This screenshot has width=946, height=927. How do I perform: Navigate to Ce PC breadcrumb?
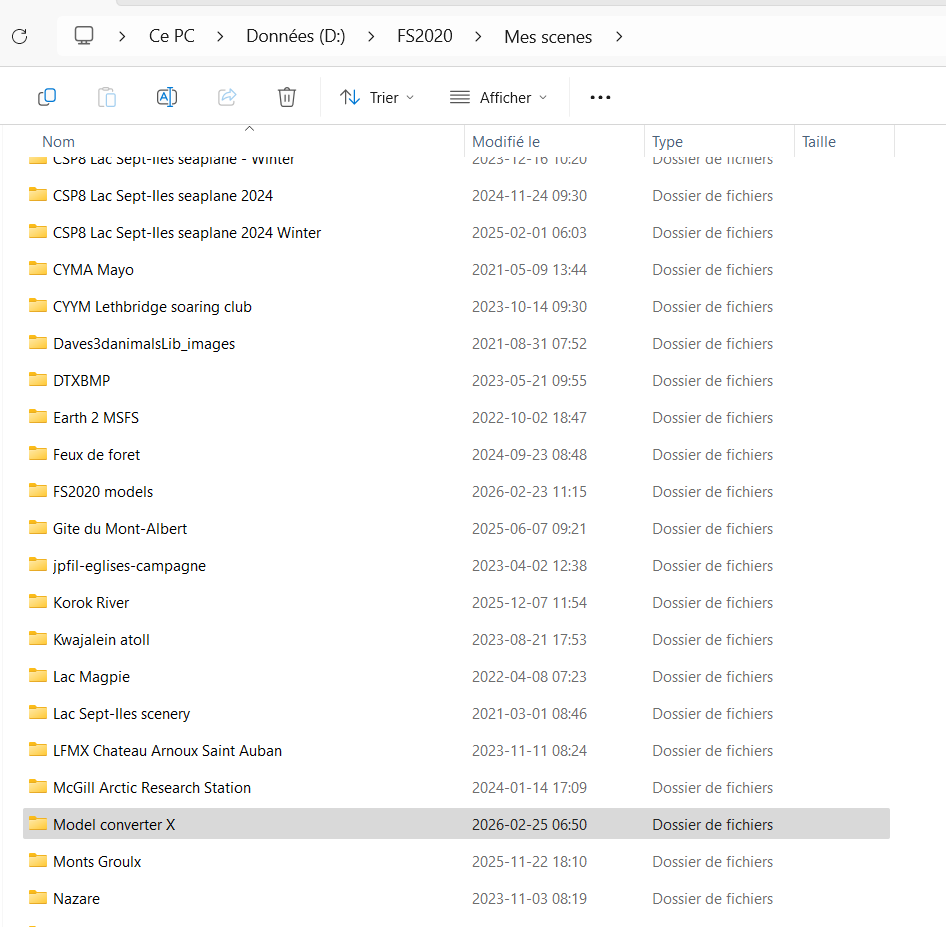pyautogui.click(x=172, y=36)
